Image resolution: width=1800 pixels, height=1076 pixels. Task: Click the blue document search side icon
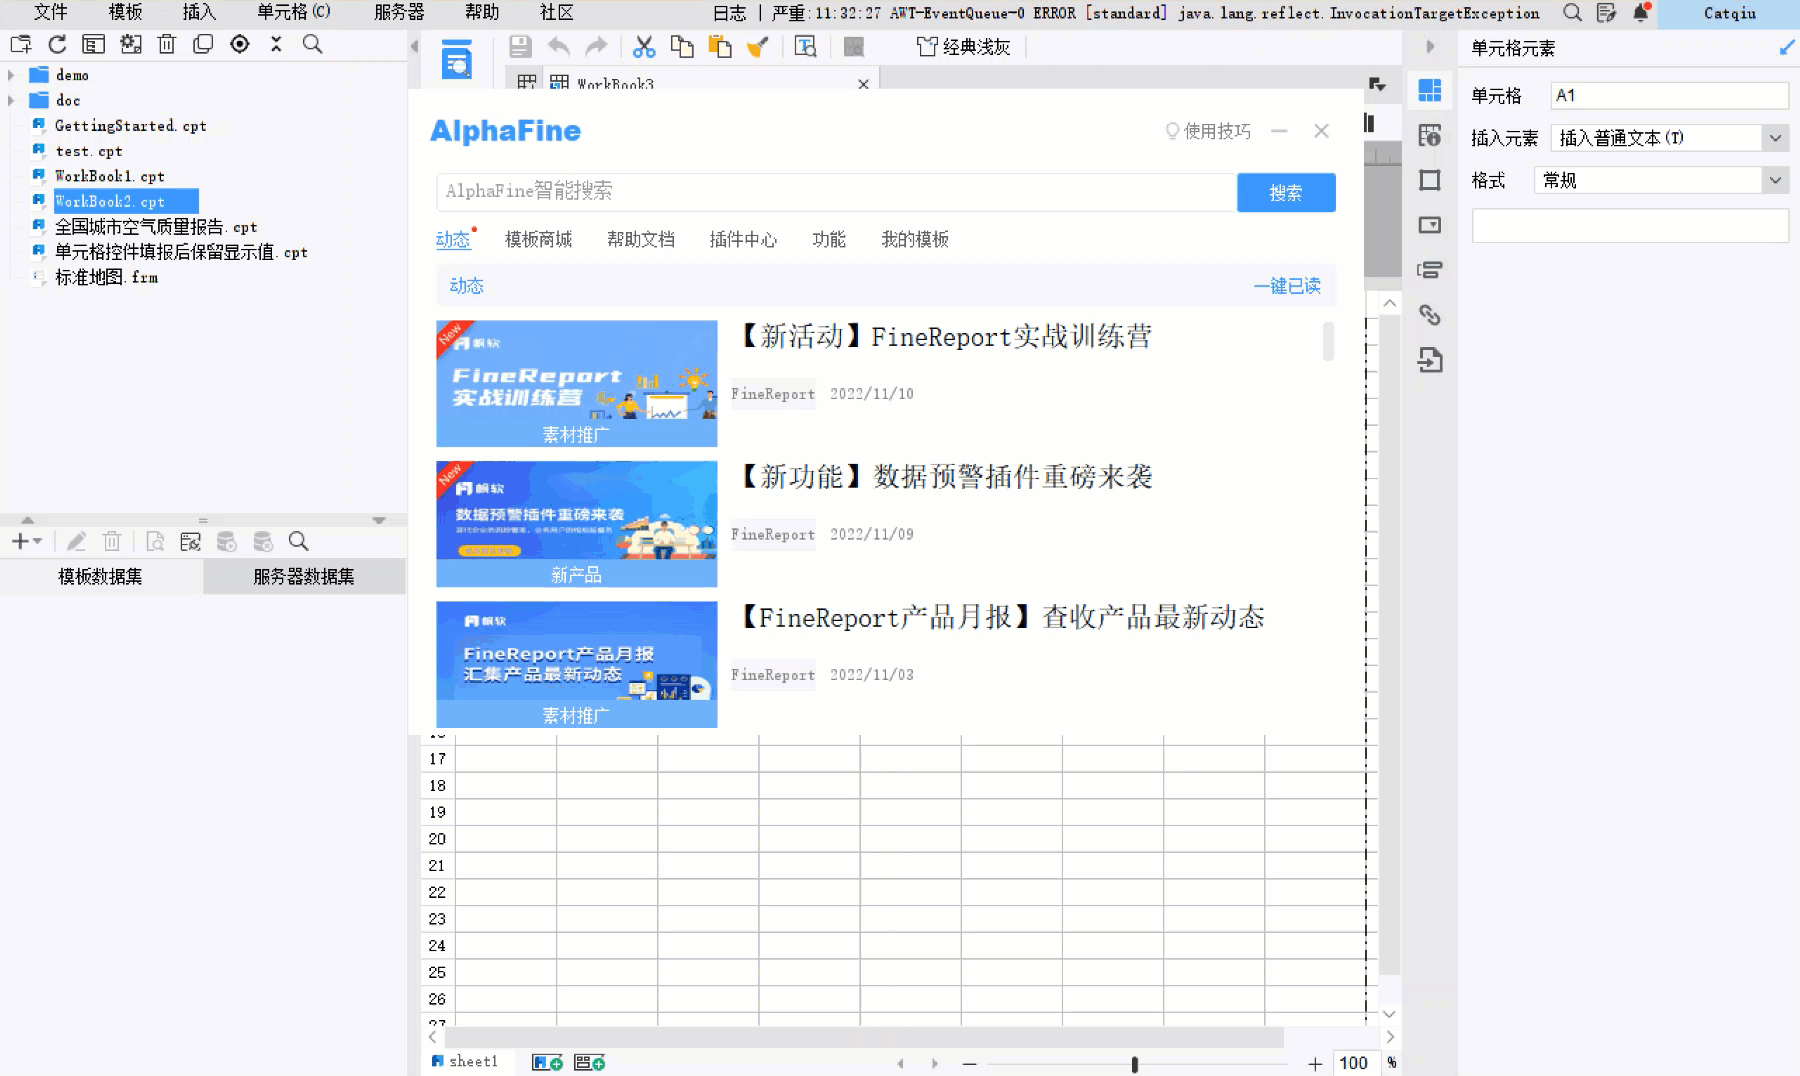pos(457,60)
